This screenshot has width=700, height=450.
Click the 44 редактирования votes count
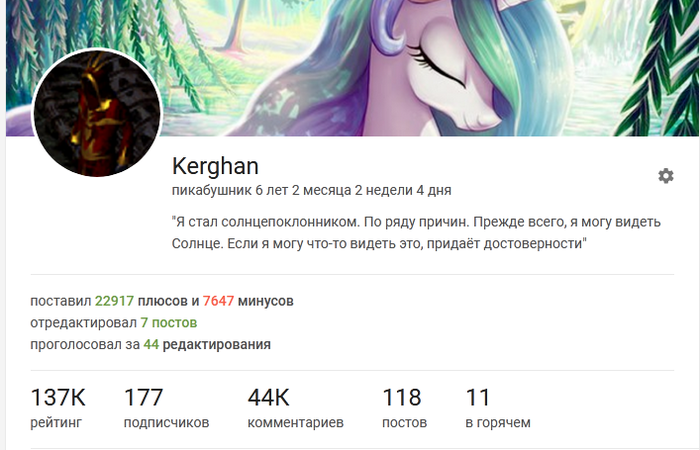[x=151, y=344]
